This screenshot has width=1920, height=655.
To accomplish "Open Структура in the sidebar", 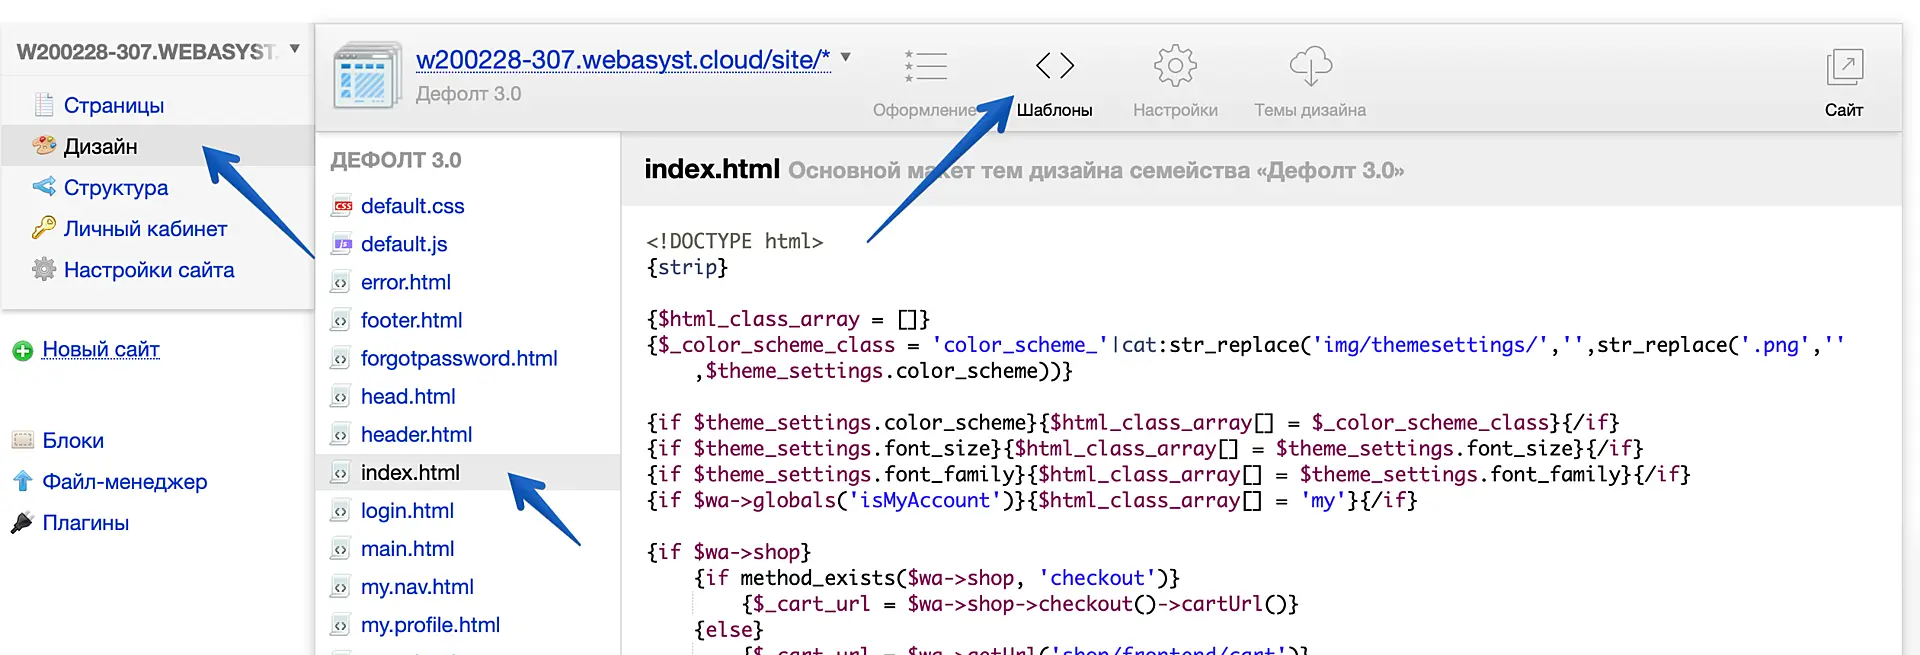I will click(x=115, y=188).
